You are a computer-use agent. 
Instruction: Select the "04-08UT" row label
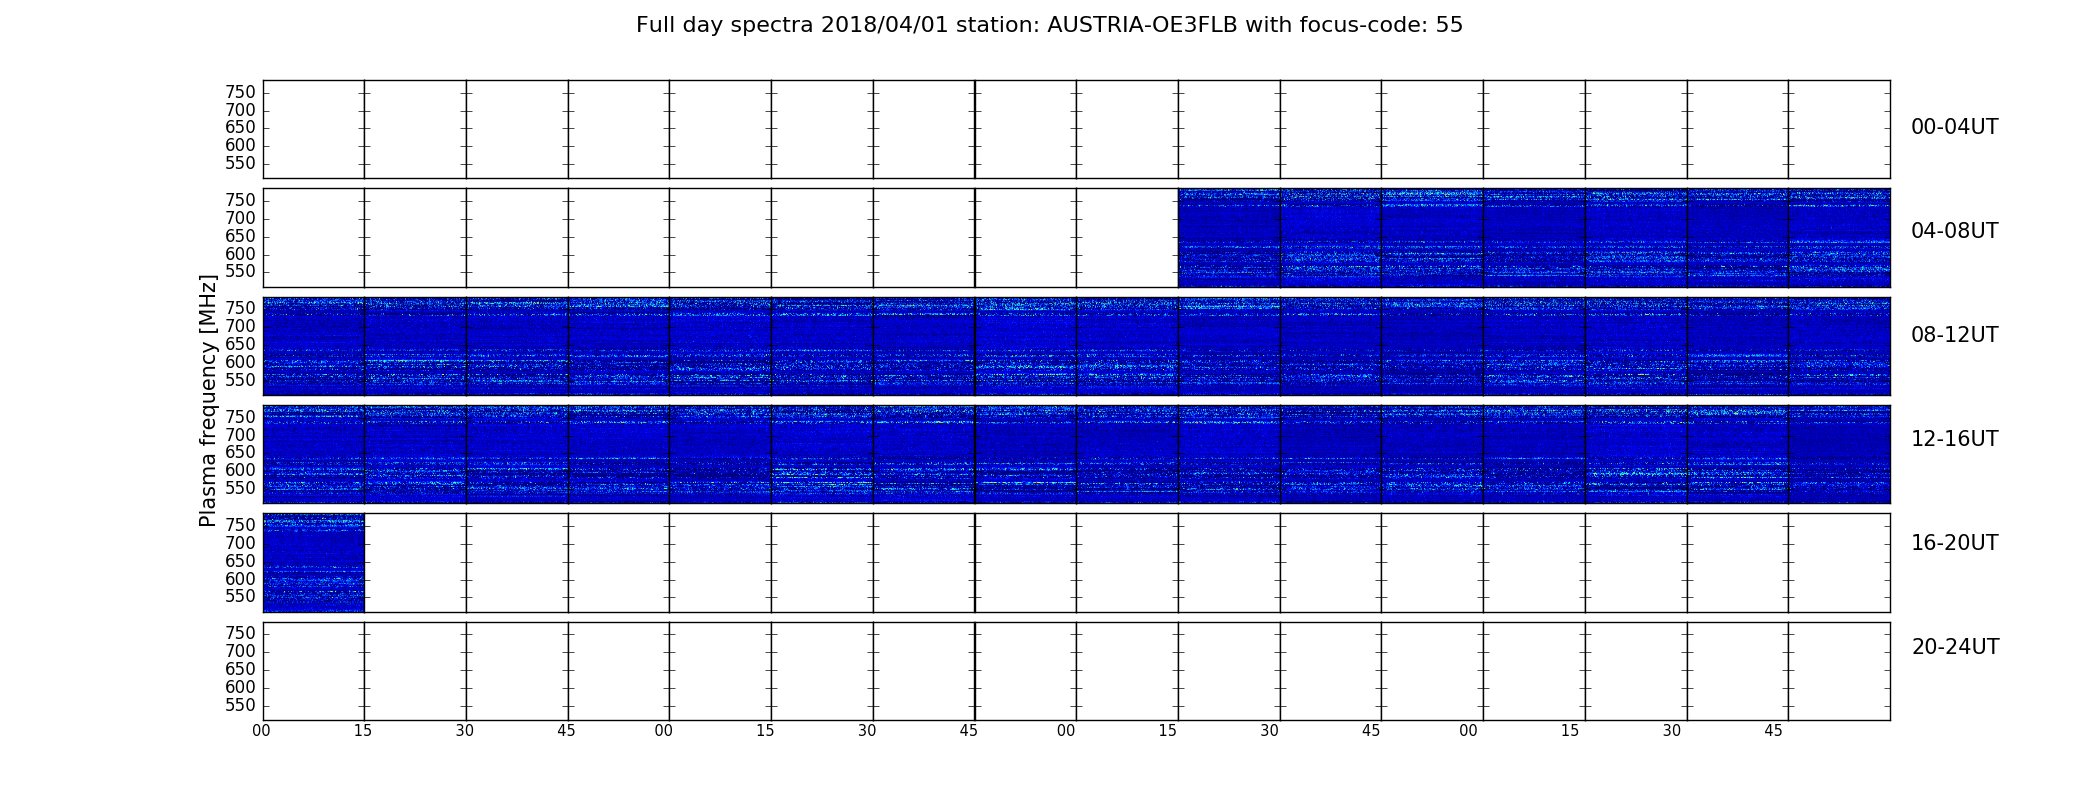[1954, 231]
